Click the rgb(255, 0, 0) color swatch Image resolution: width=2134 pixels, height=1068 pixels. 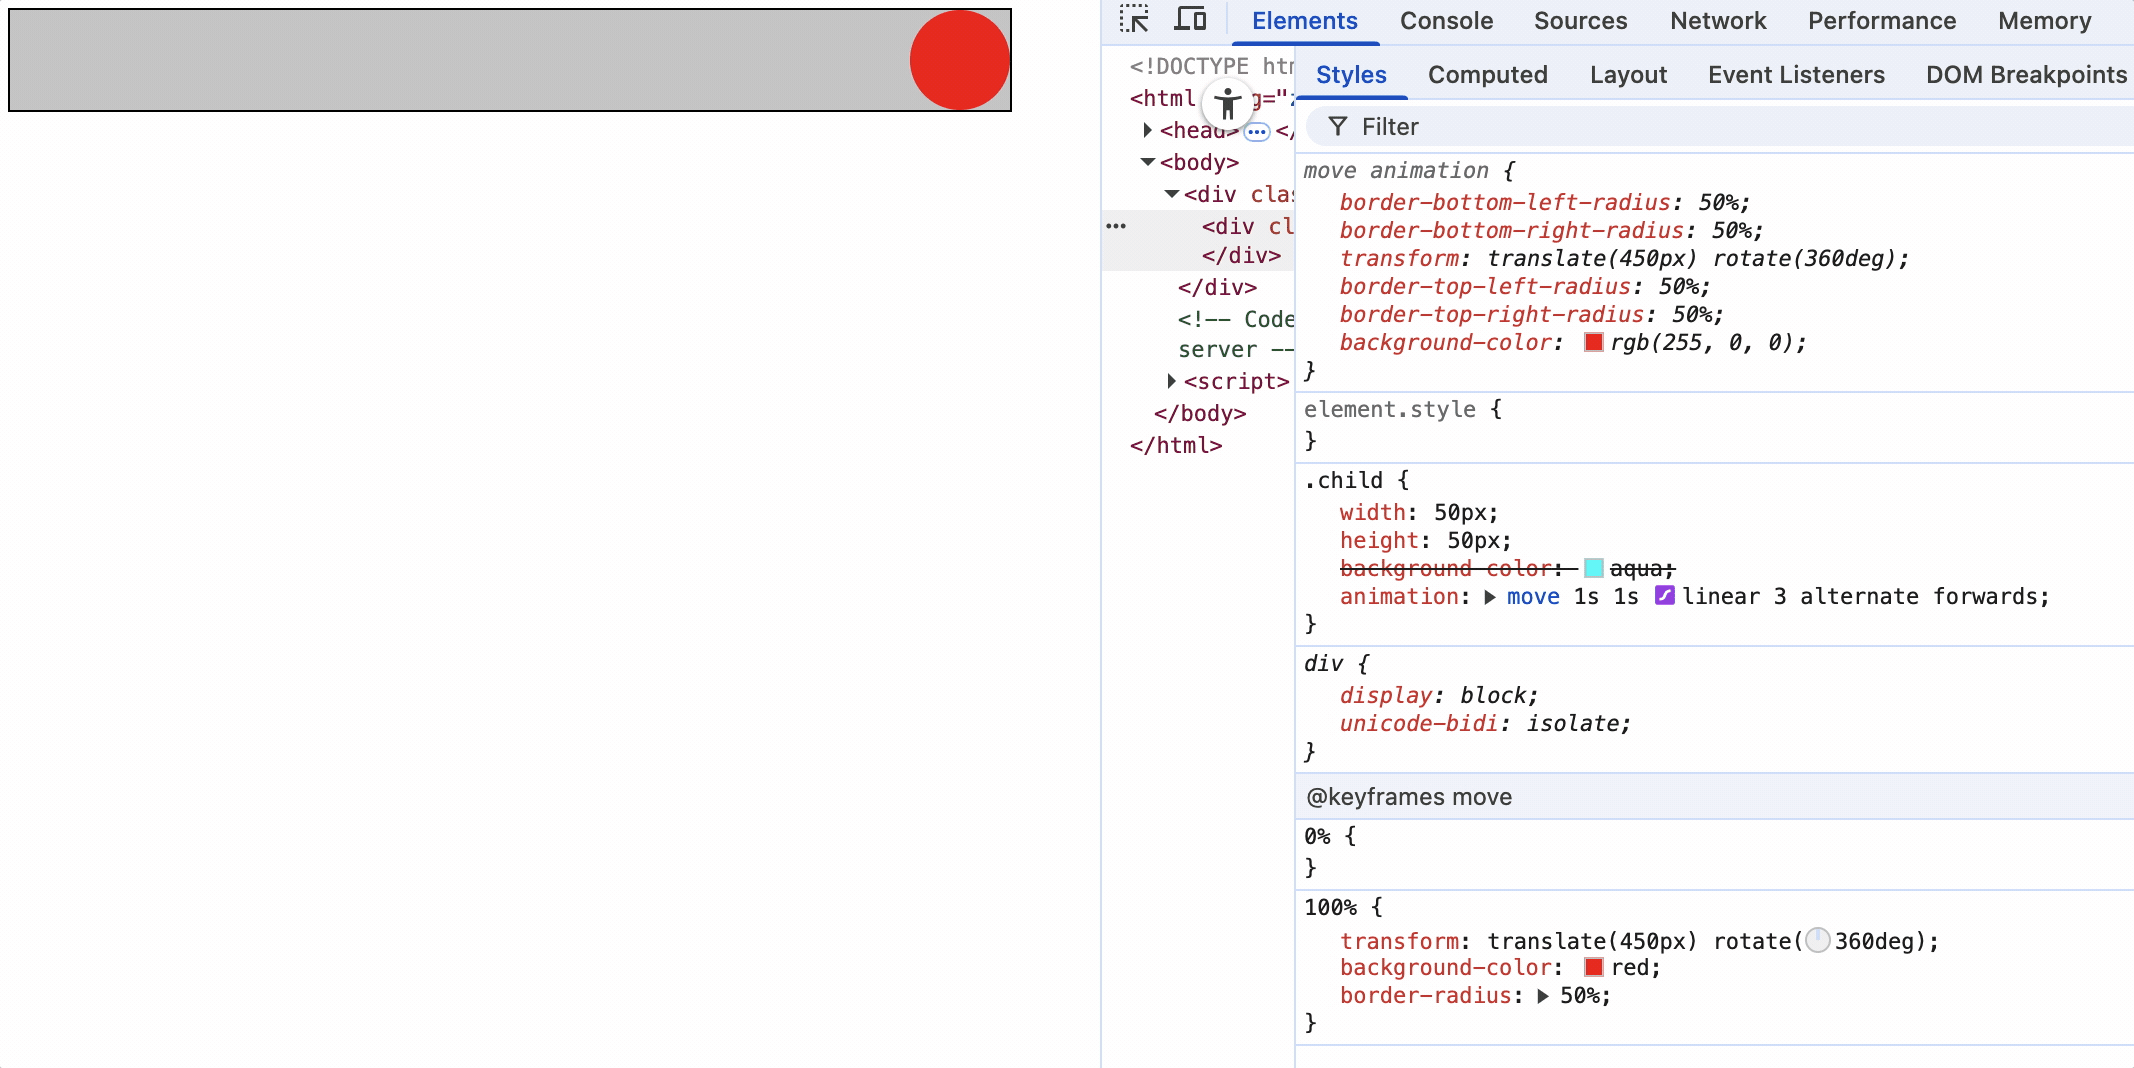click(1594, 342)
